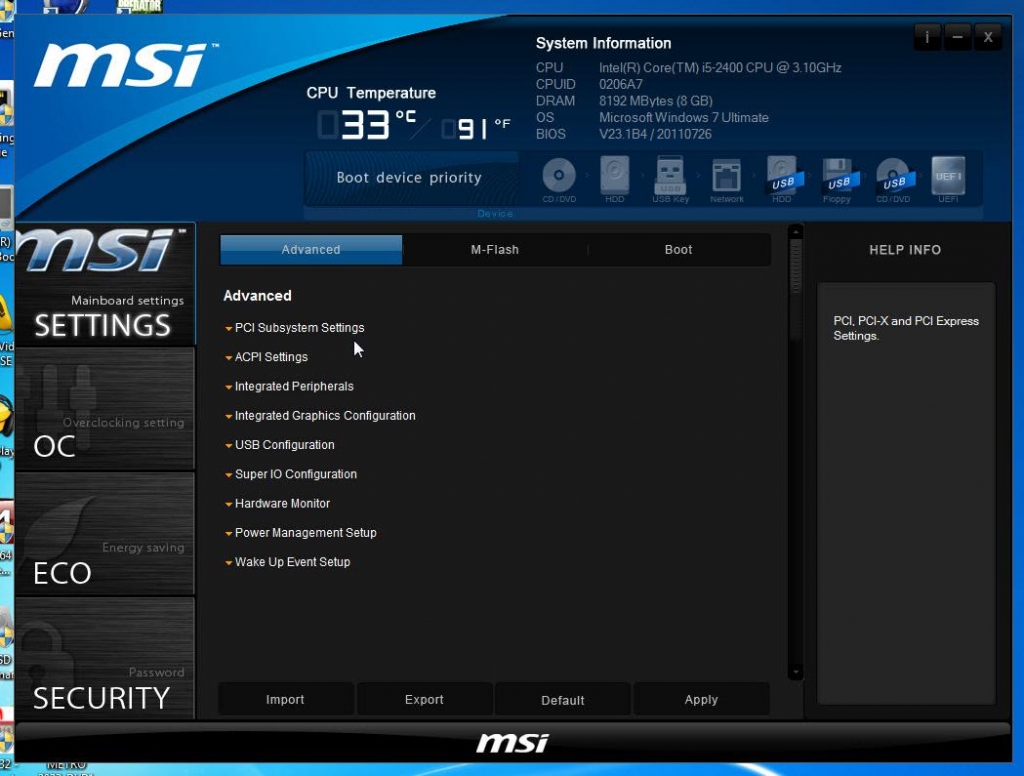Expand PCI Subsystem Settings
The height and width of the screenshot is (776, 1024).
pyautogui.click(x=299, y=328)
